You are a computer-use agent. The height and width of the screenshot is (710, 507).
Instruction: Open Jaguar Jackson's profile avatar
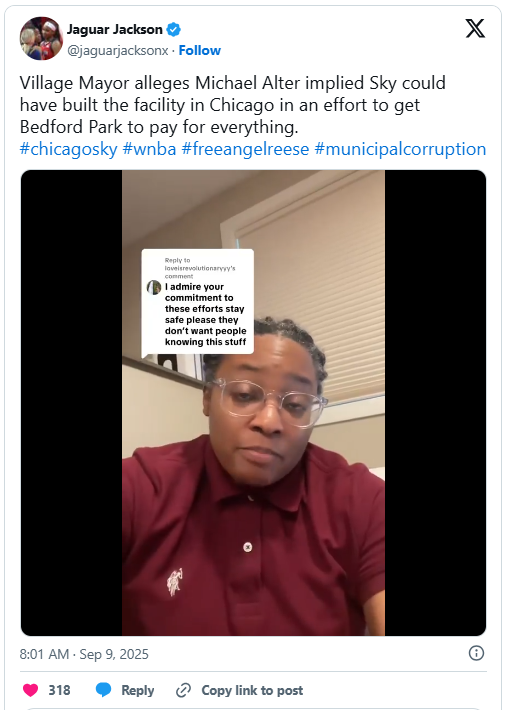(41, 38)
